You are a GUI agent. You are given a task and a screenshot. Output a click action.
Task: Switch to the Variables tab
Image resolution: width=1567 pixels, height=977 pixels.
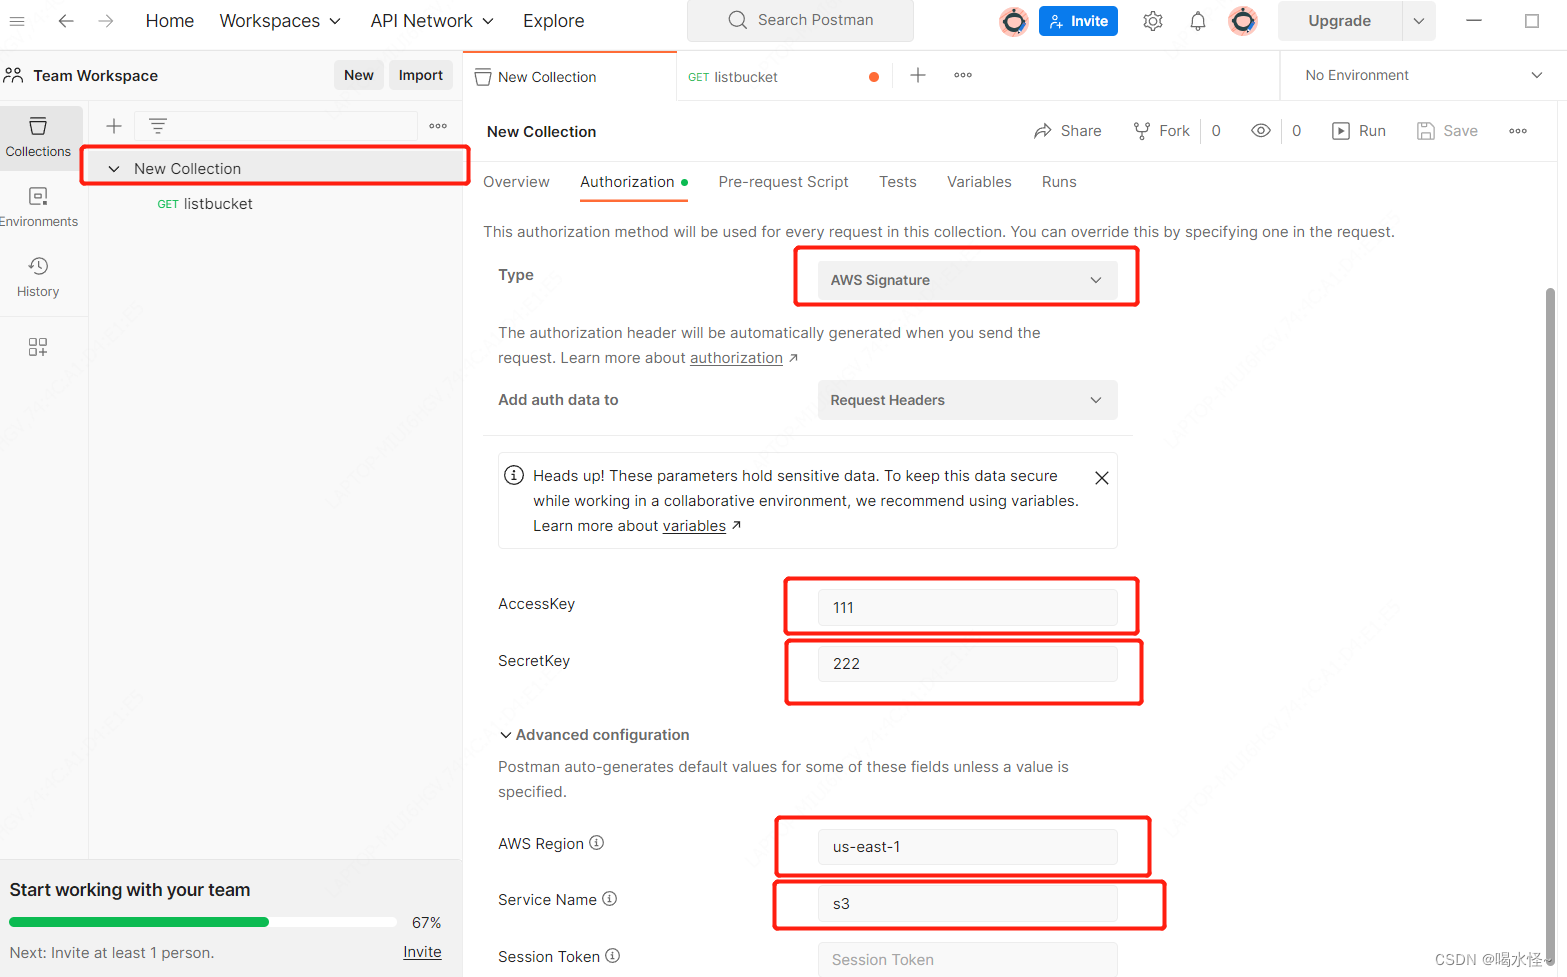[x=979, y=182]
